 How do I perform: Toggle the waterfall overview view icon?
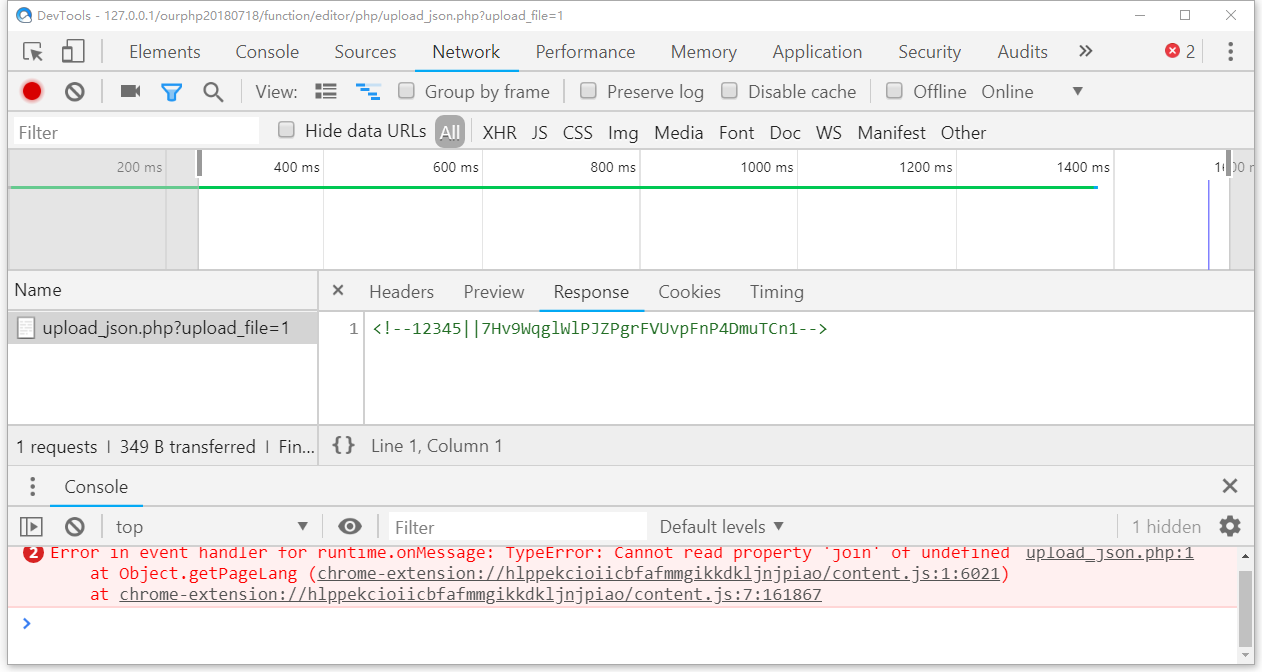click(369, 92)
